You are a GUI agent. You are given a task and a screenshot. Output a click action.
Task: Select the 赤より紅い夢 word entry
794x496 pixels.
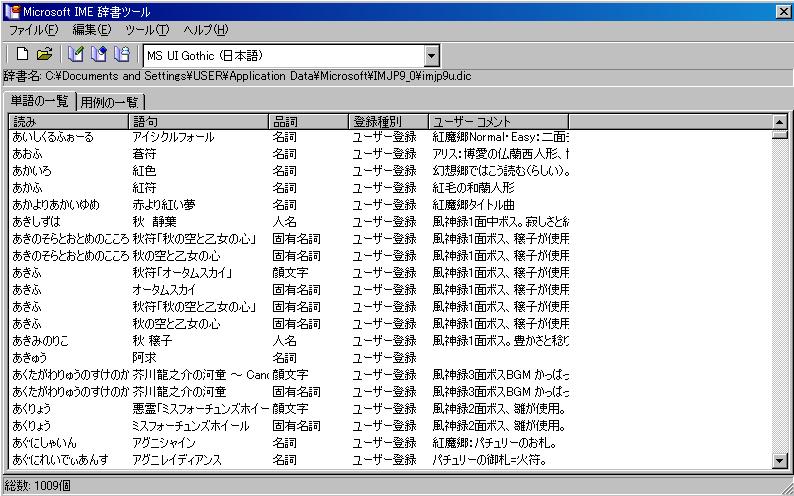pyautogui.click(x=164, y=205)
